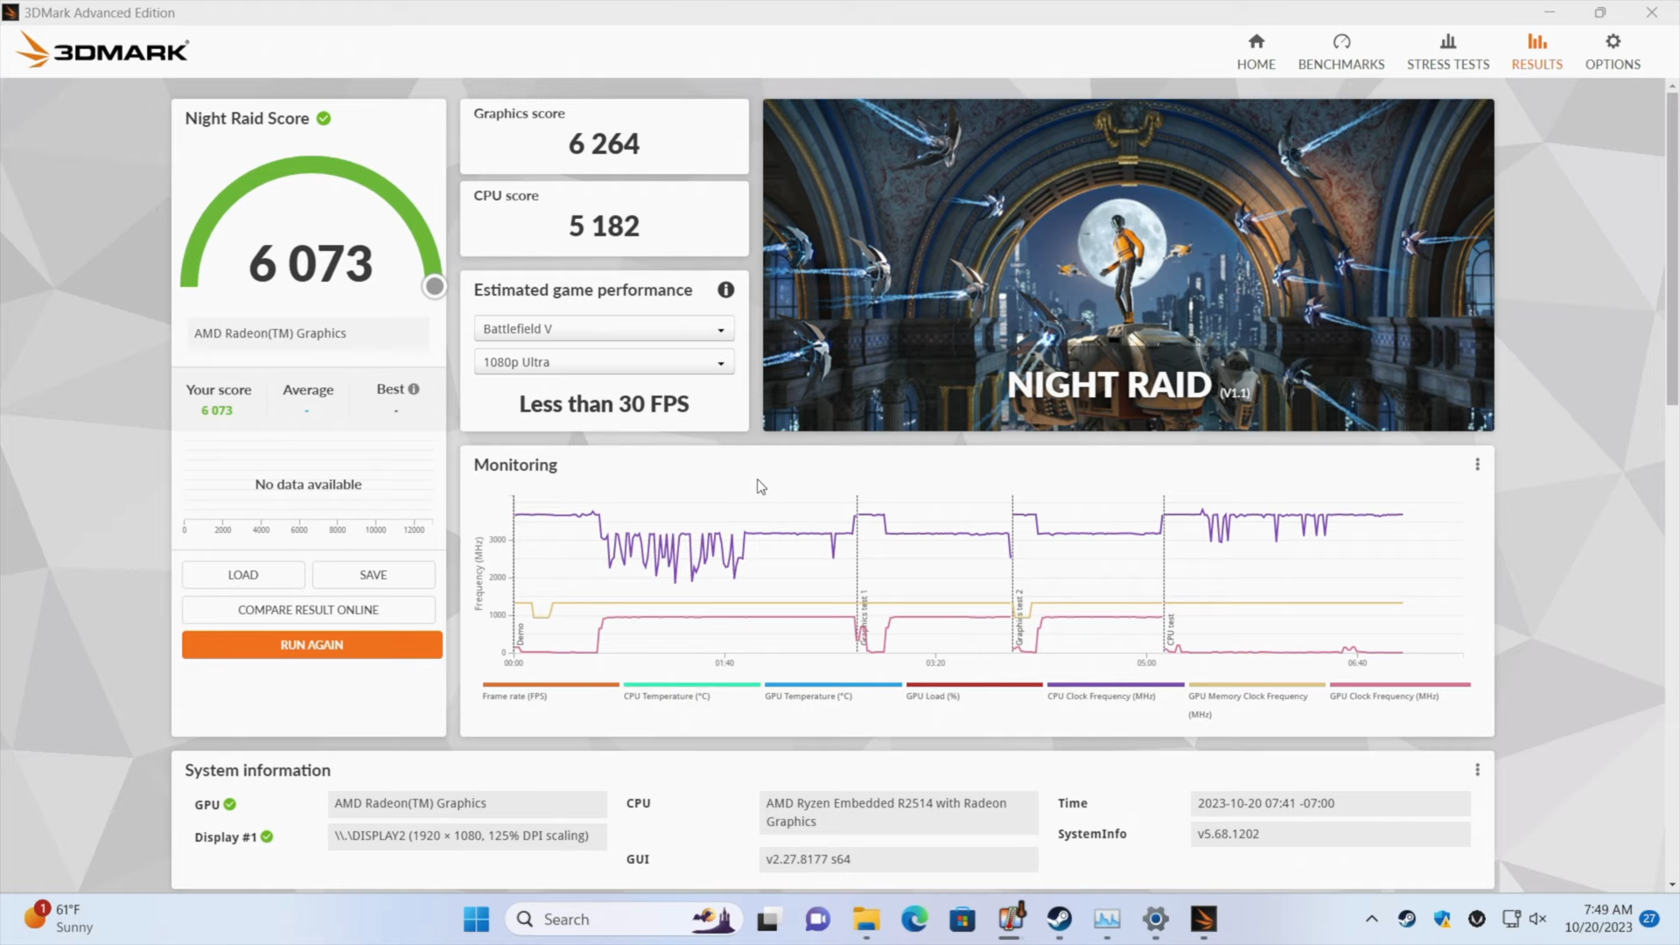Click the LOAD button
Screen dimensions: 1680x945
tap(243, 575)
